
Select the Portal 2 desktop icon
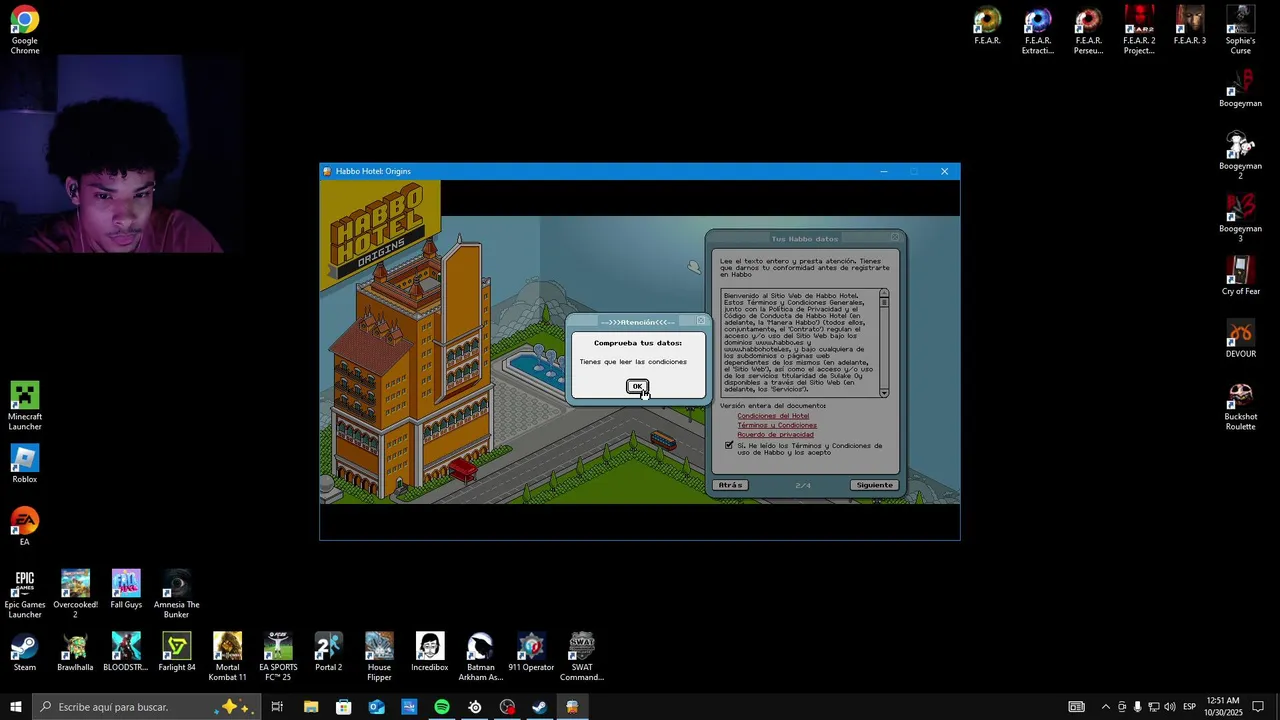328,651
